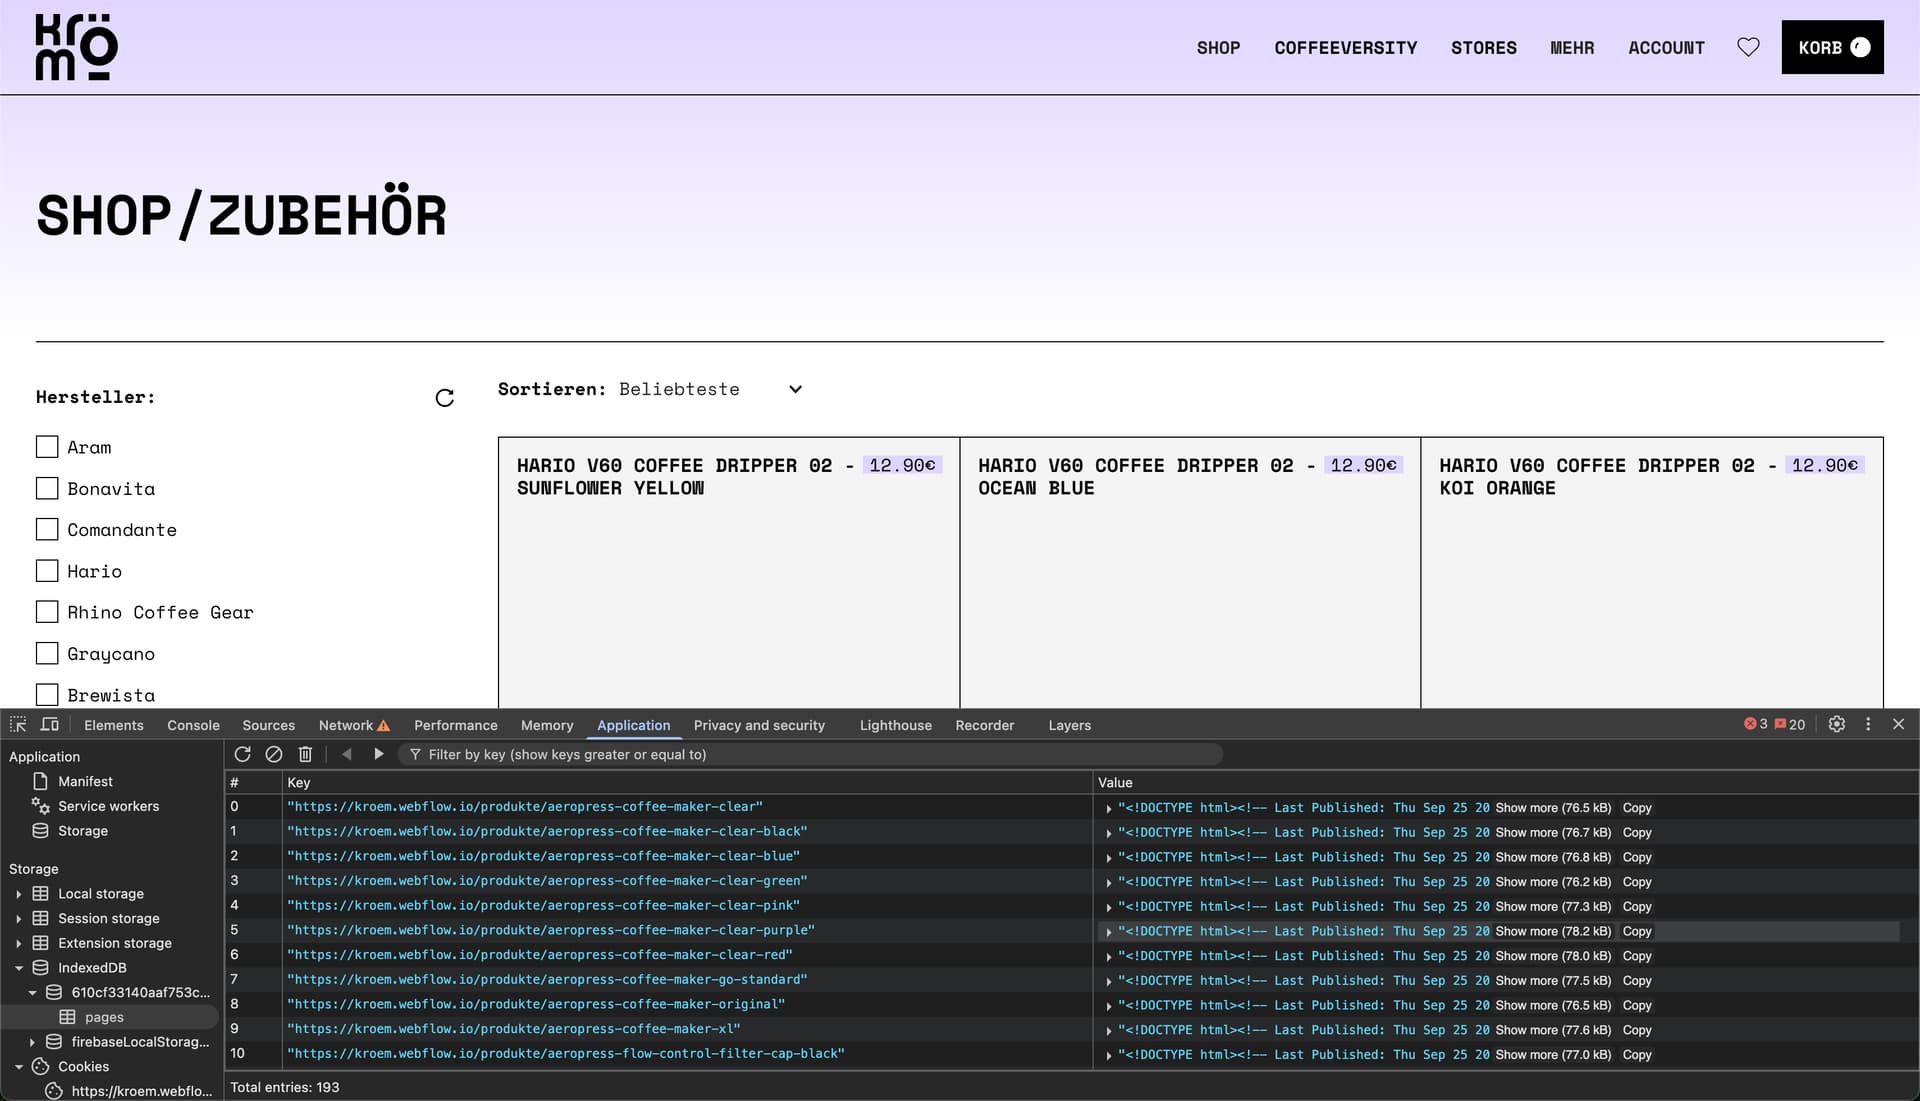Image resolution: width=1920 pixels, height=1101 pixels.
Task: Open DevTools settings gear
Action: [1837, 724]
